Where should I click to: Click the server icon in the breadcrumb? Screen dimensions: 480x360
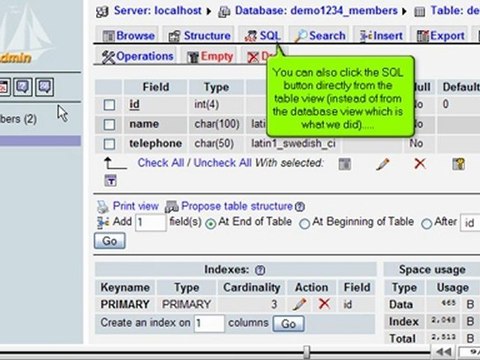tap(102, 12)
